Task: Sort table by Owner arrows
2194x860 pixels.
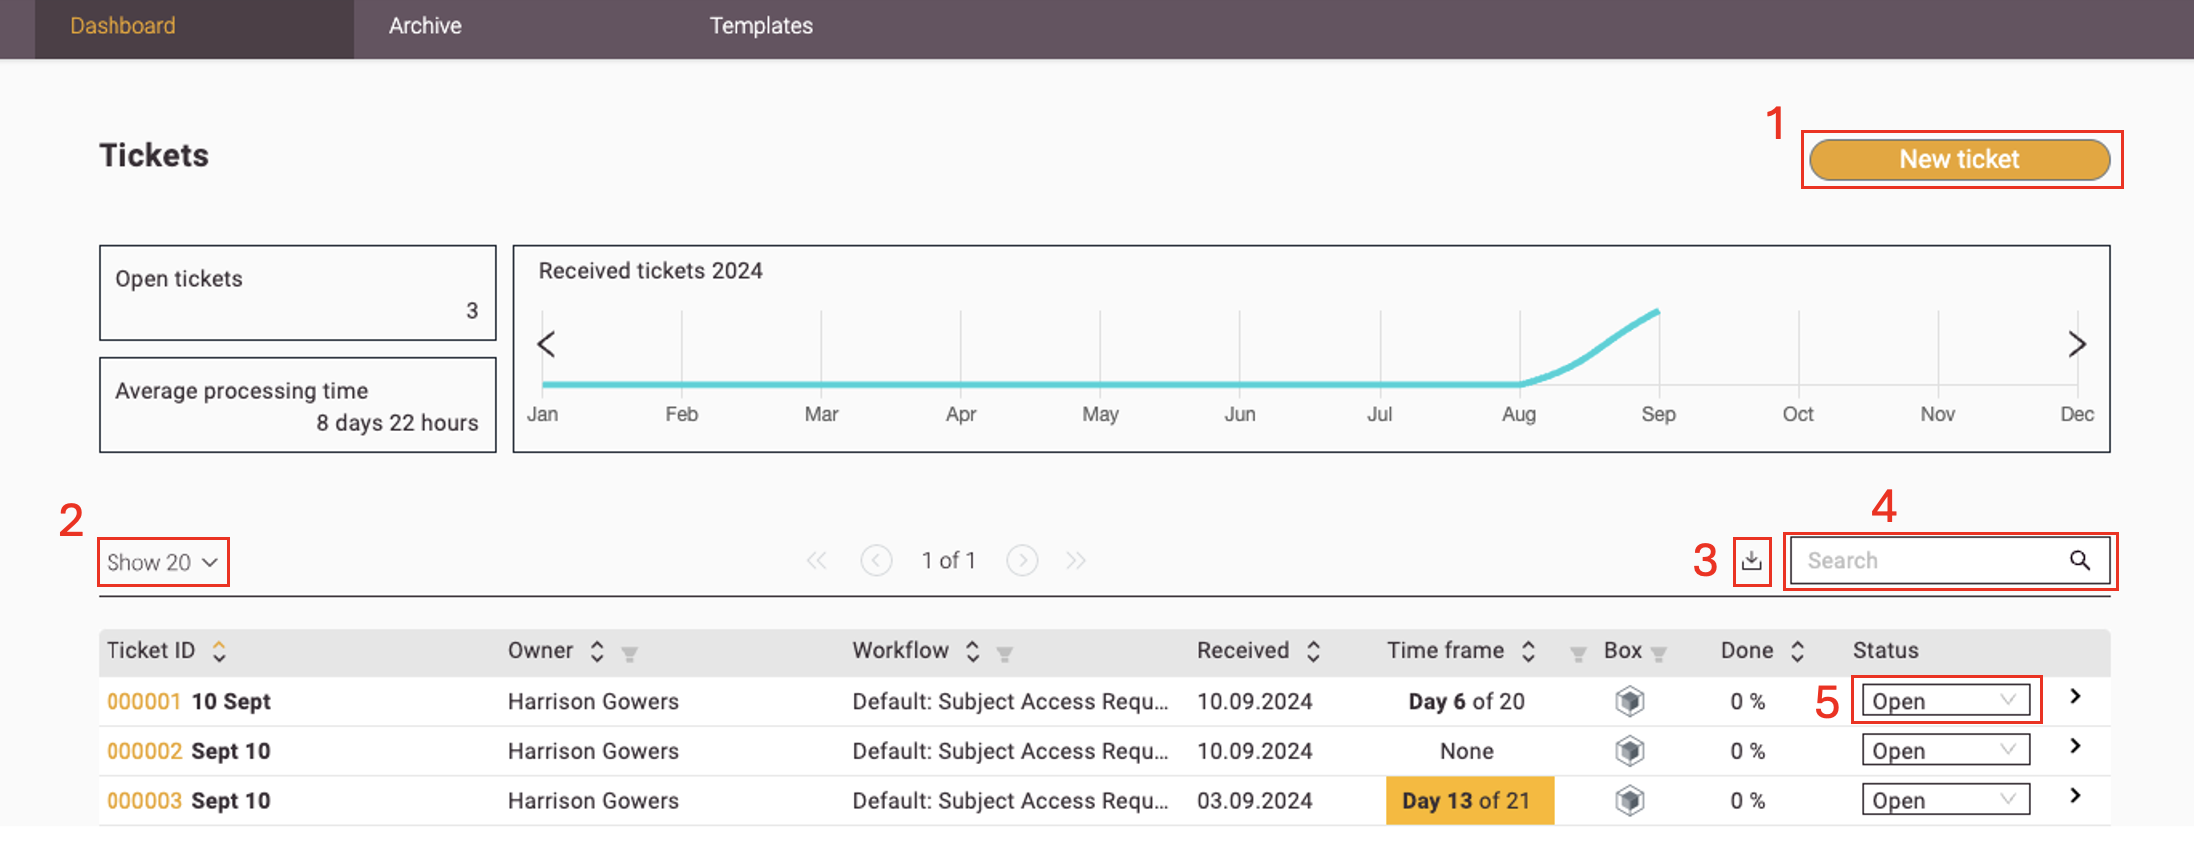Action: [597, 651]
